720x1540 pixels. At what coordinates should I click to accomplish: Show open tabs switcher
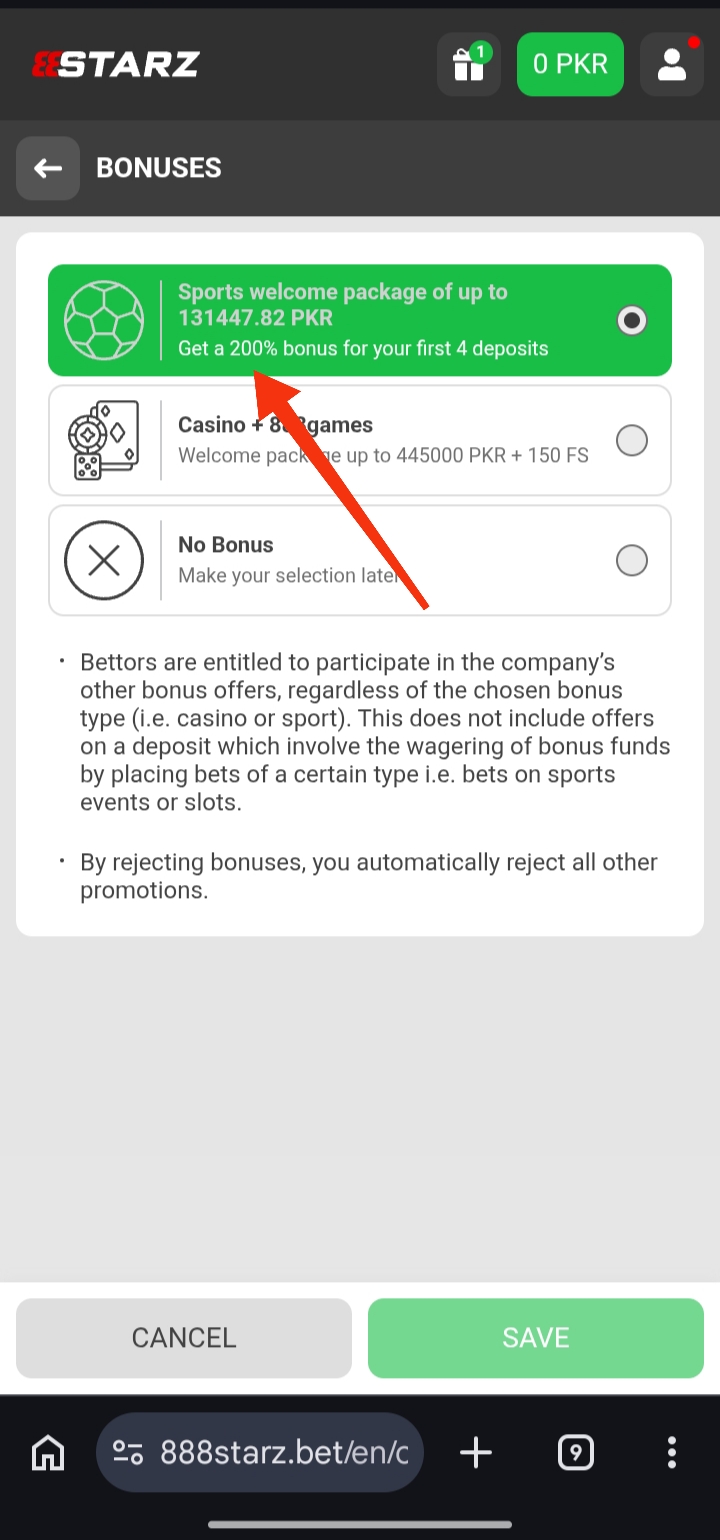[576, 1452]
